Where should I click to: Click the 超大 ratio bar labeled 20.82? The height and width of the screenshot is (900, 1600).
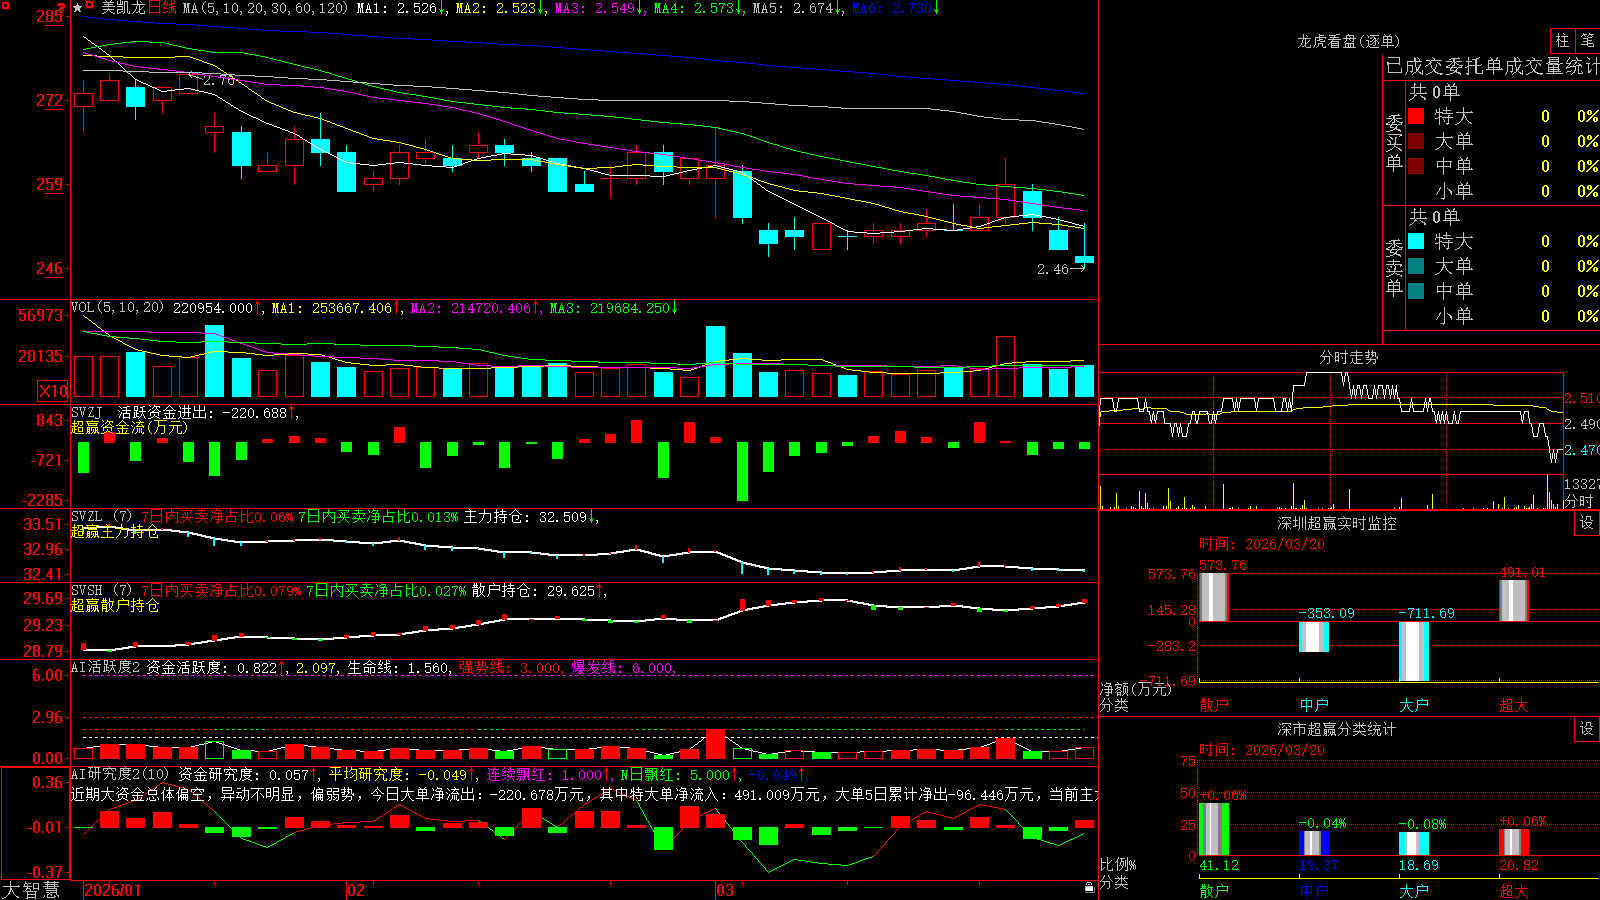pos(1514,842)
